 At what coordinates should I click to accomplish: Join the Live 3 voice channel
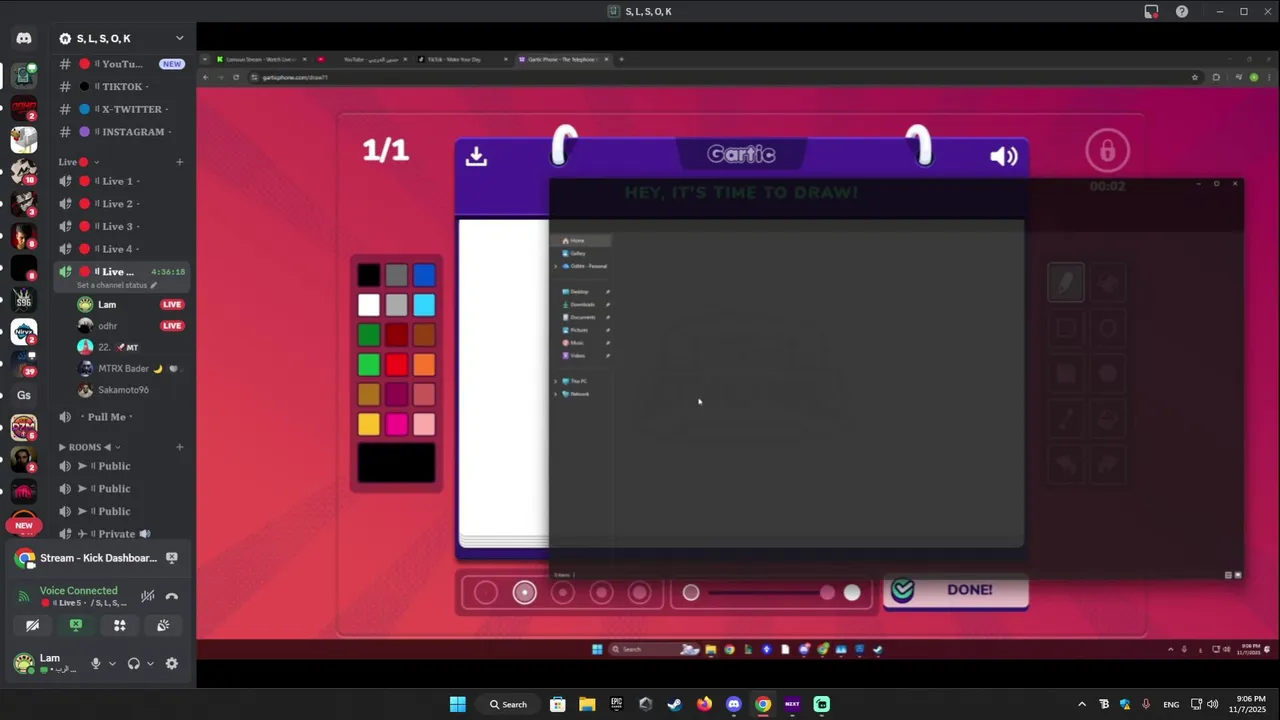tap(123, 226)
